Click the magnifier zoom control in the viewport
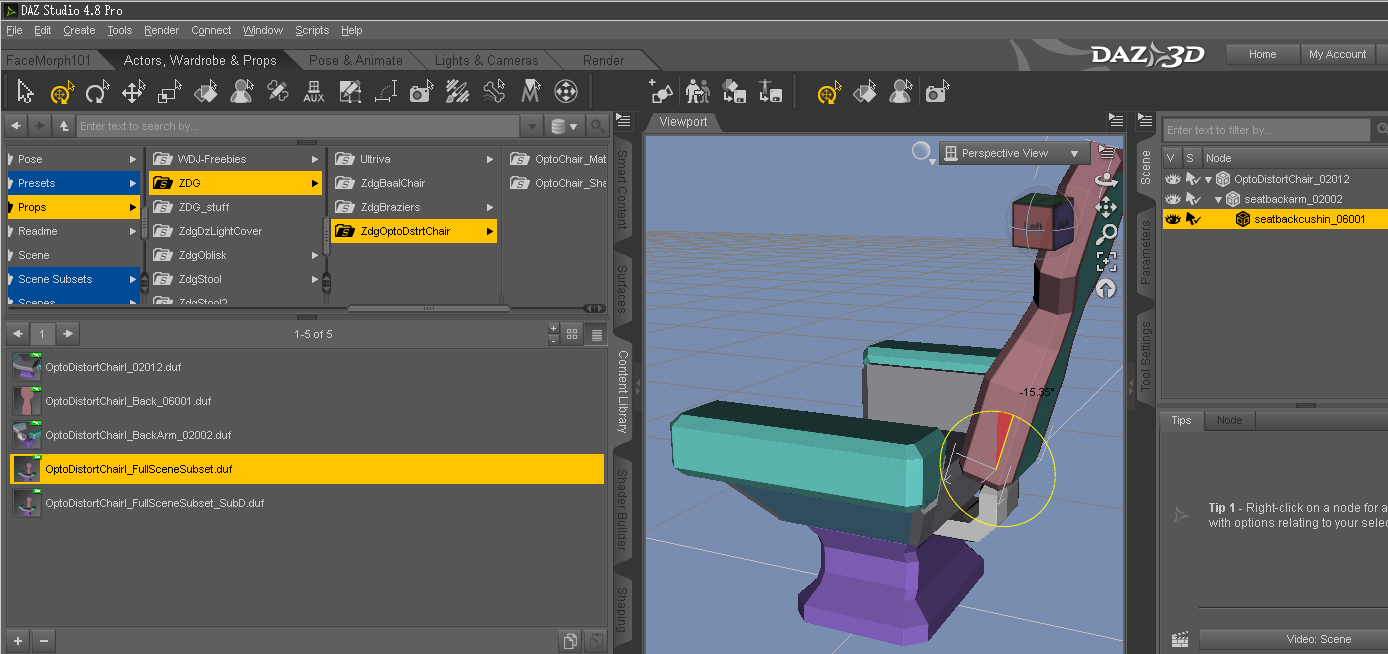 (1106, 235)
